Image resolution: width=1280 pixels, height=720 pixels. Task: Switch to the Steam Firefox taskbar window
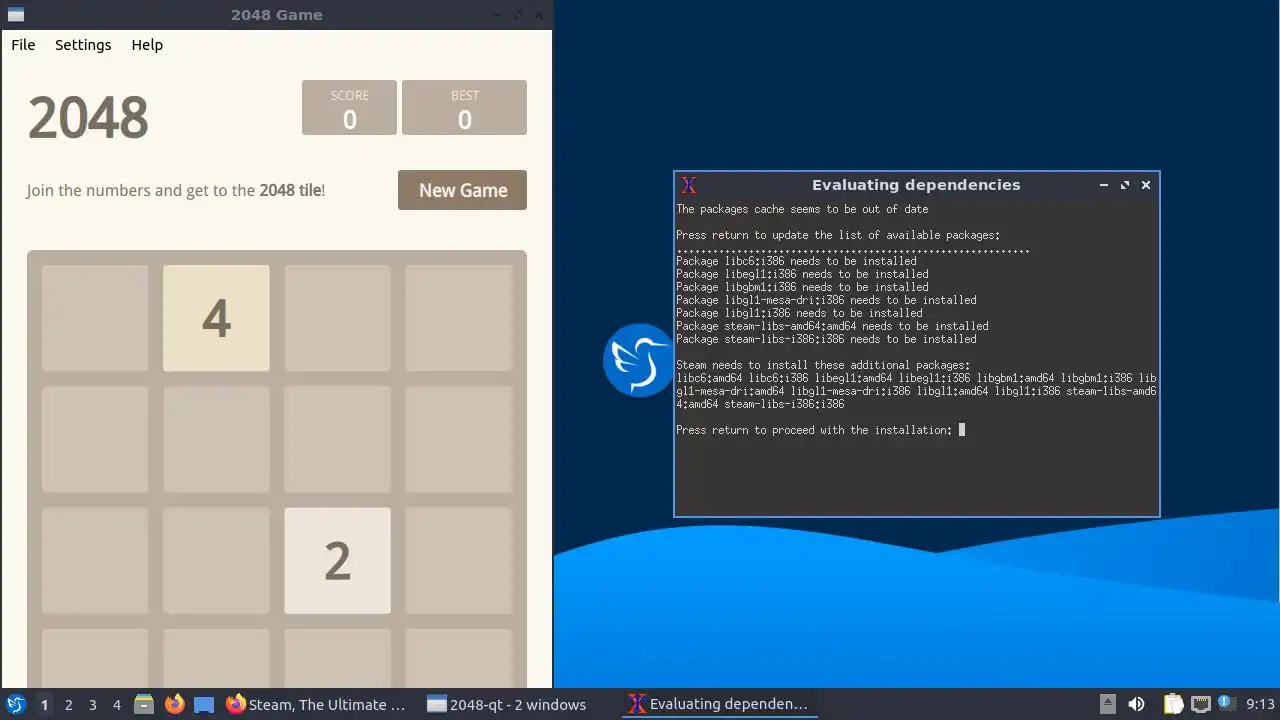tap(317, 705)
